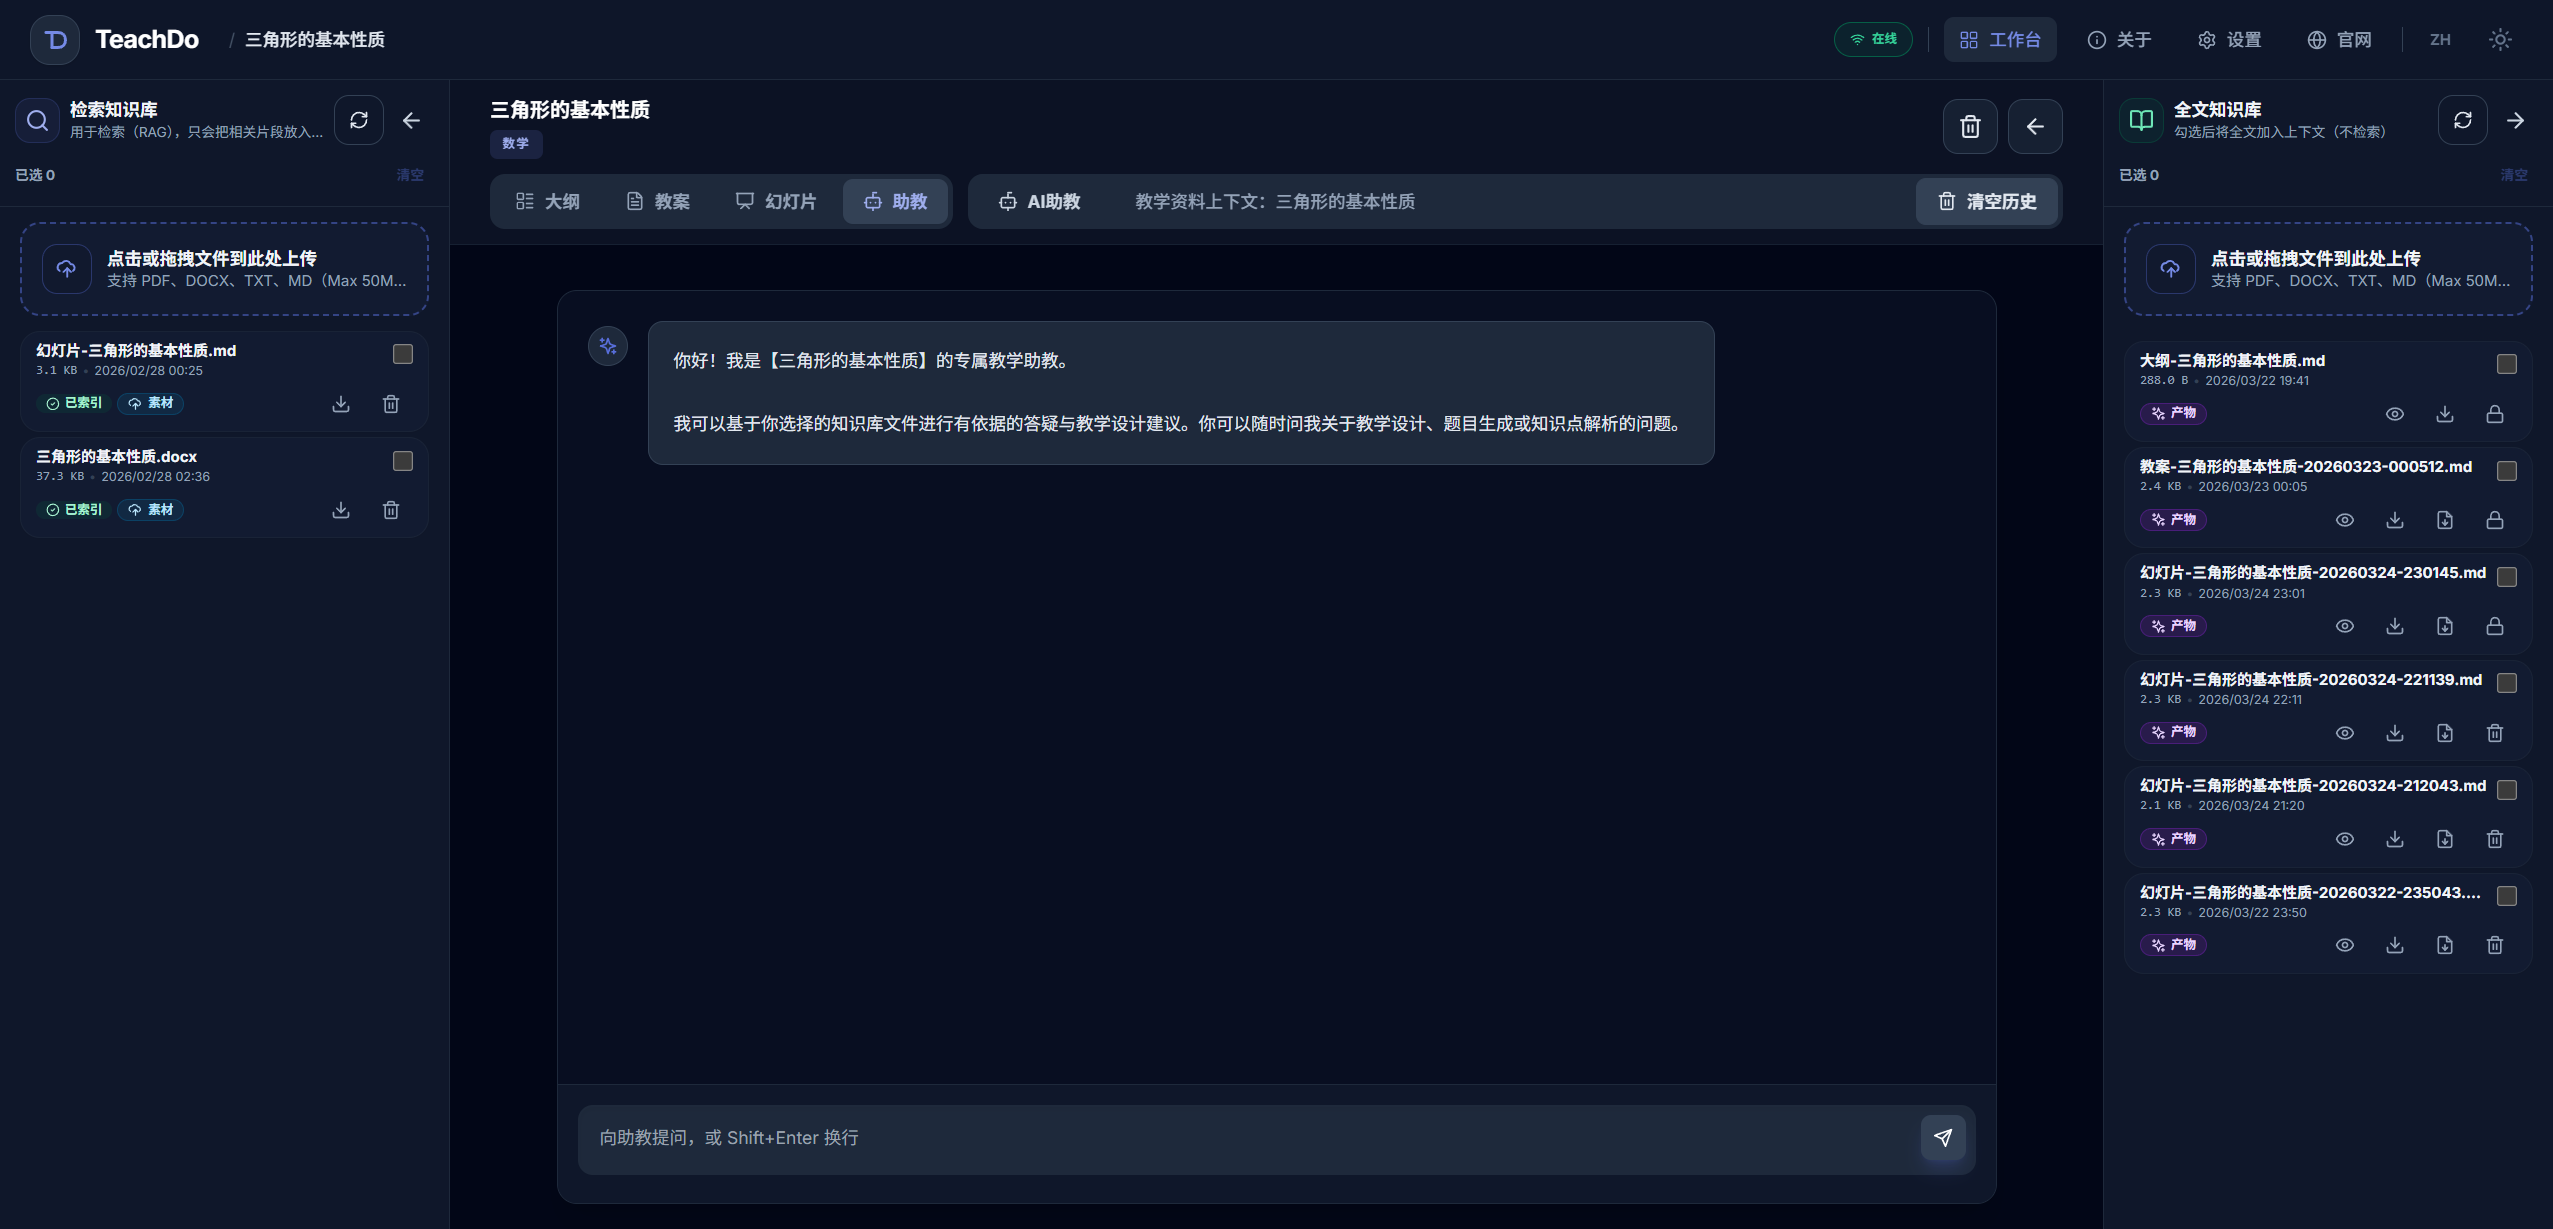Collapse the left knowledge base panel
This screenshot has height=1229, width=2553.
[x=411, y=120]
